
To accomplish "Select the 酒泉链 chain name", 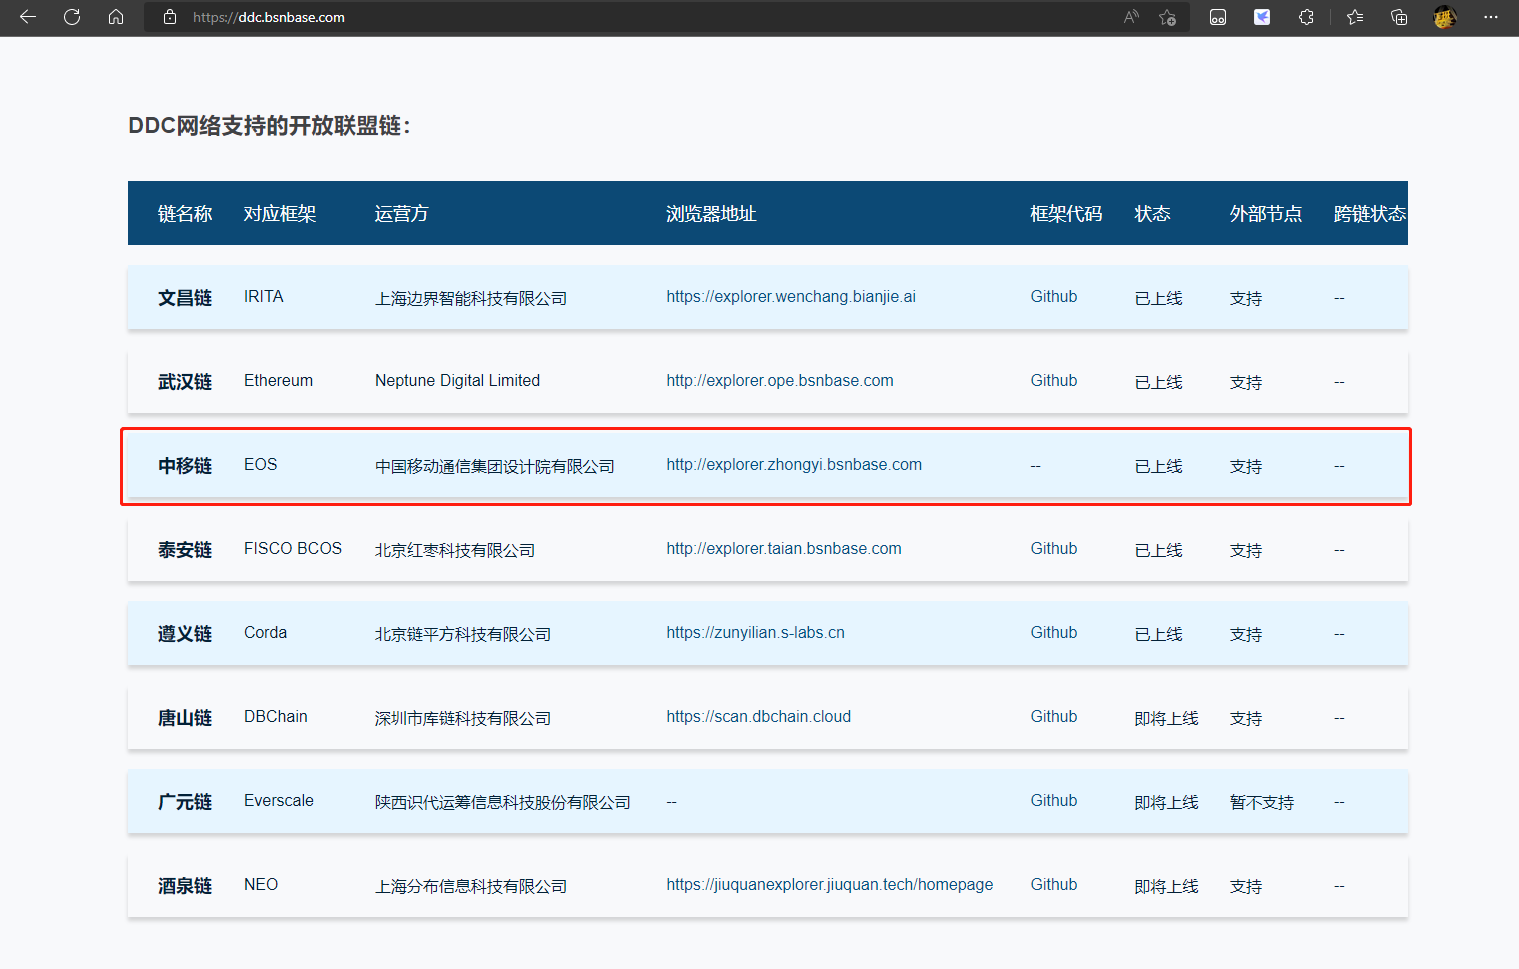I will [x=185, y=886].
